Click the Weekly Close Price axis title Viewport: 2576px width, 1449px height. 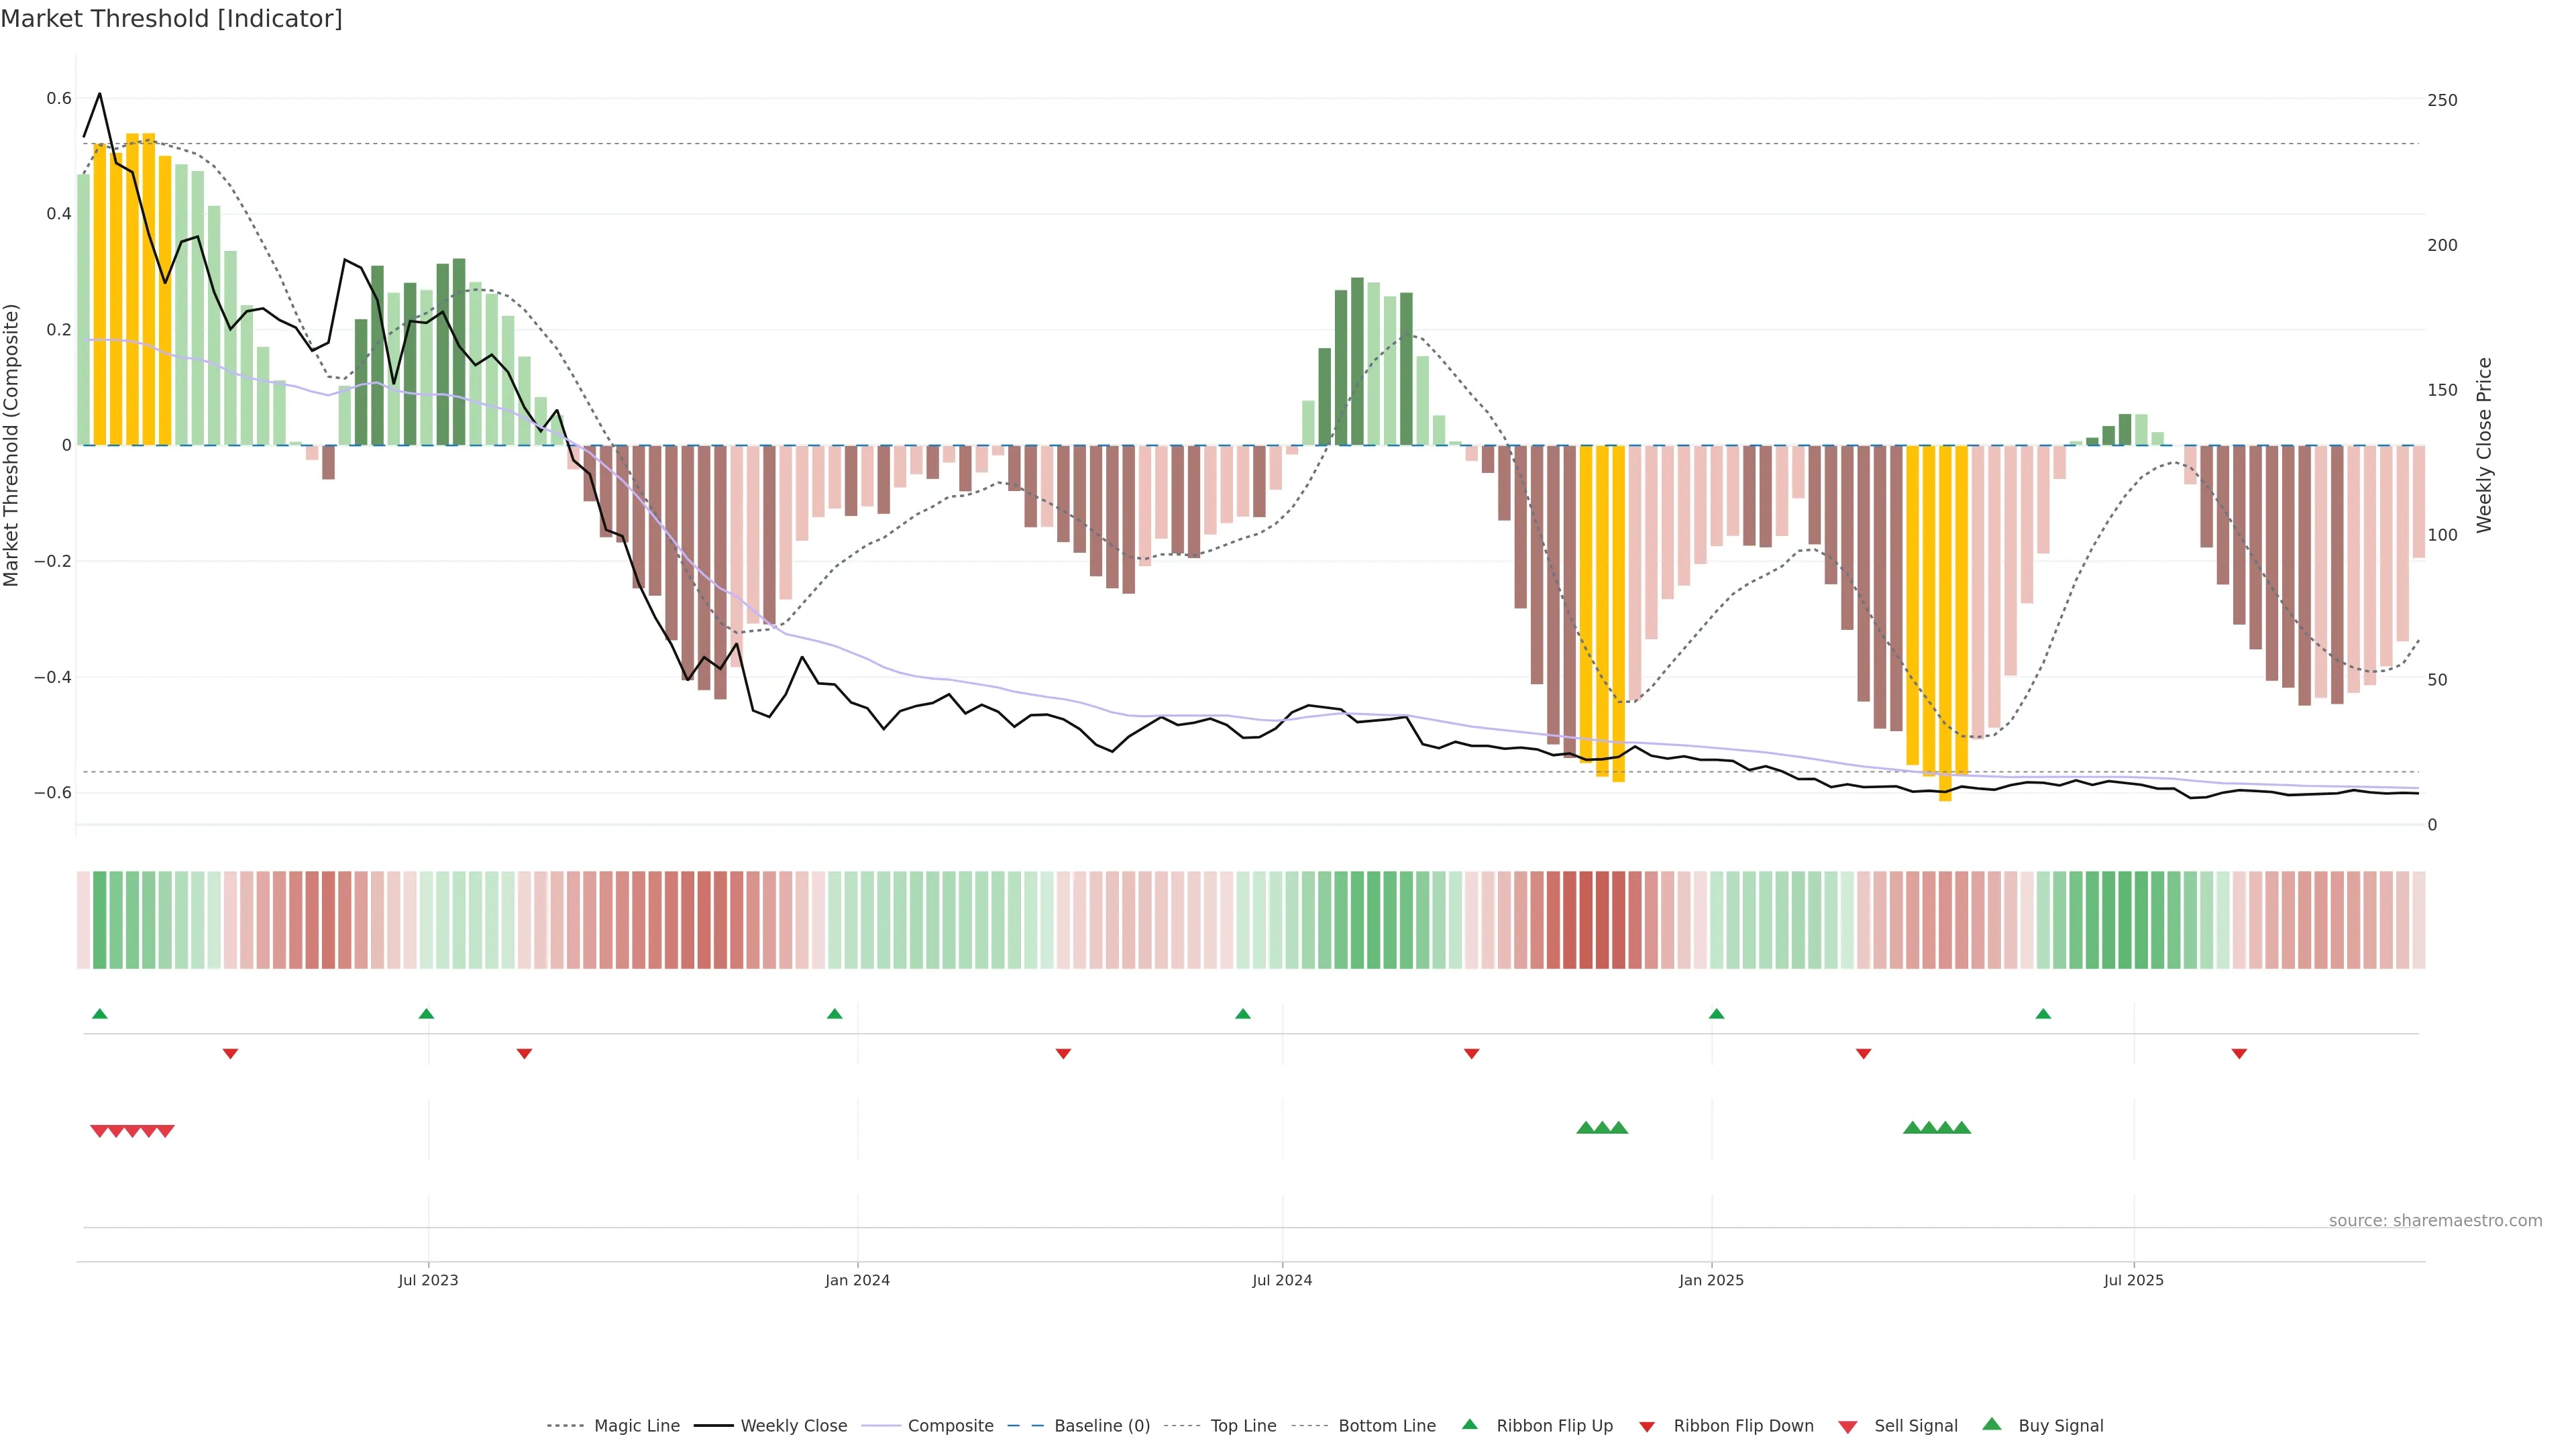pyautogui.click(x=2483, y=445)
